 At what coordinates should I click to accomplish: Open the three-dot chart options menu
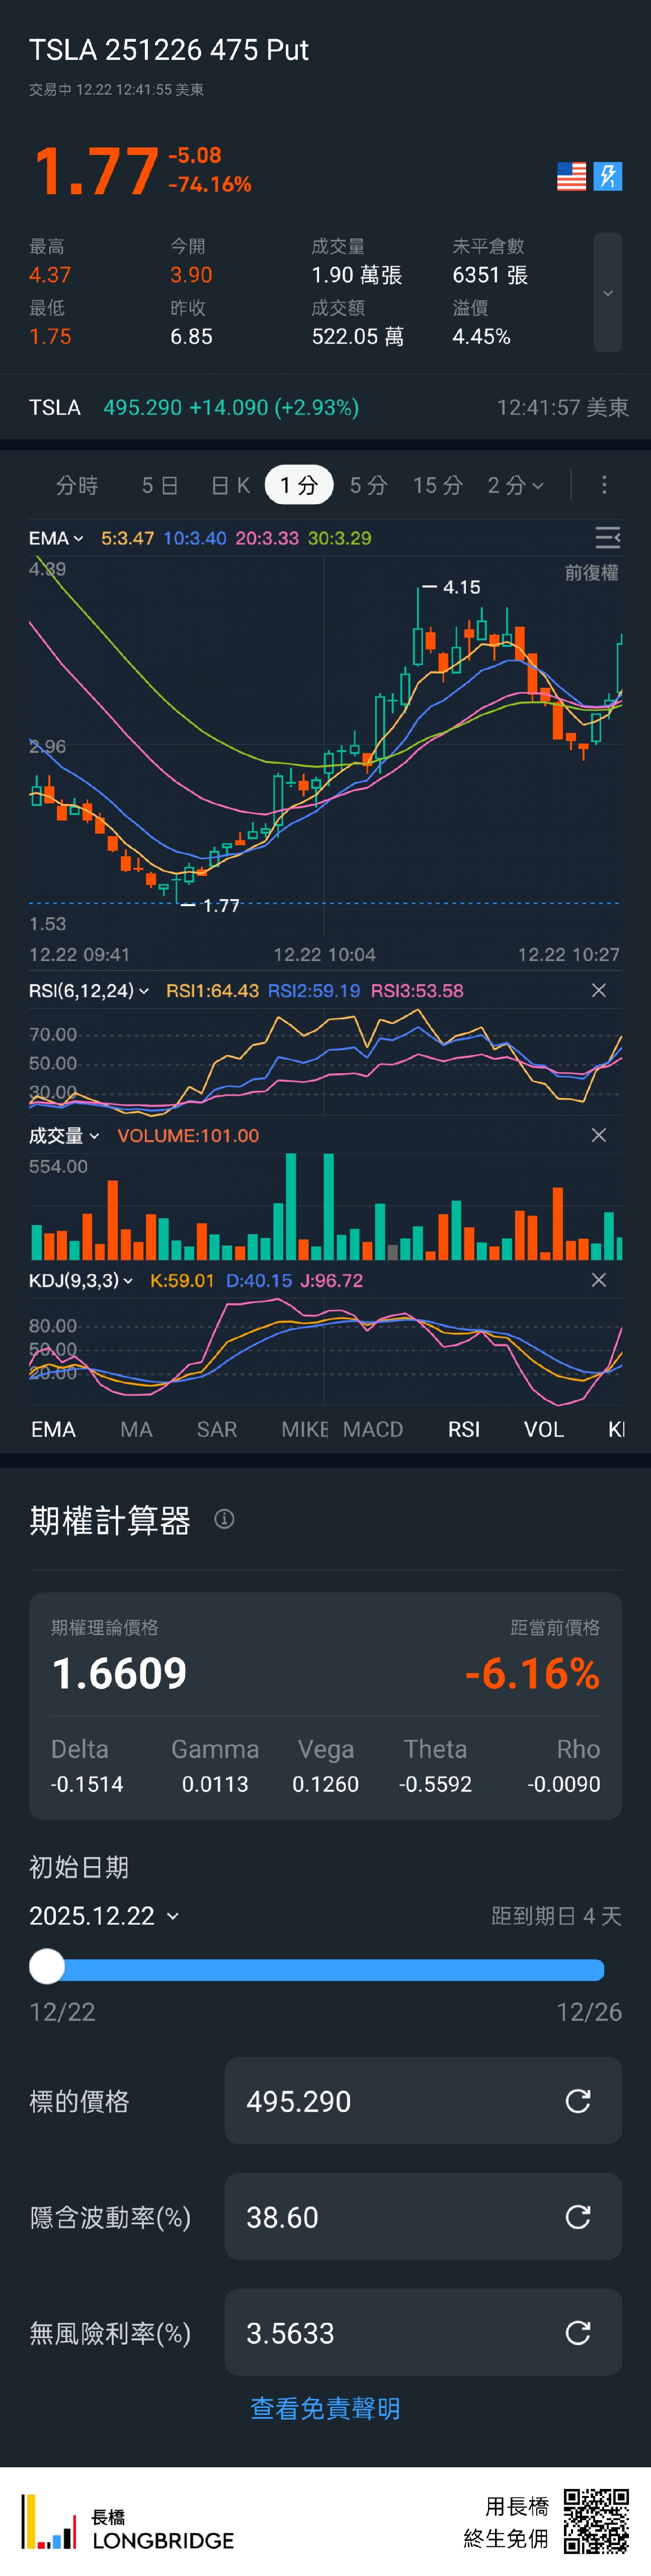604,485
